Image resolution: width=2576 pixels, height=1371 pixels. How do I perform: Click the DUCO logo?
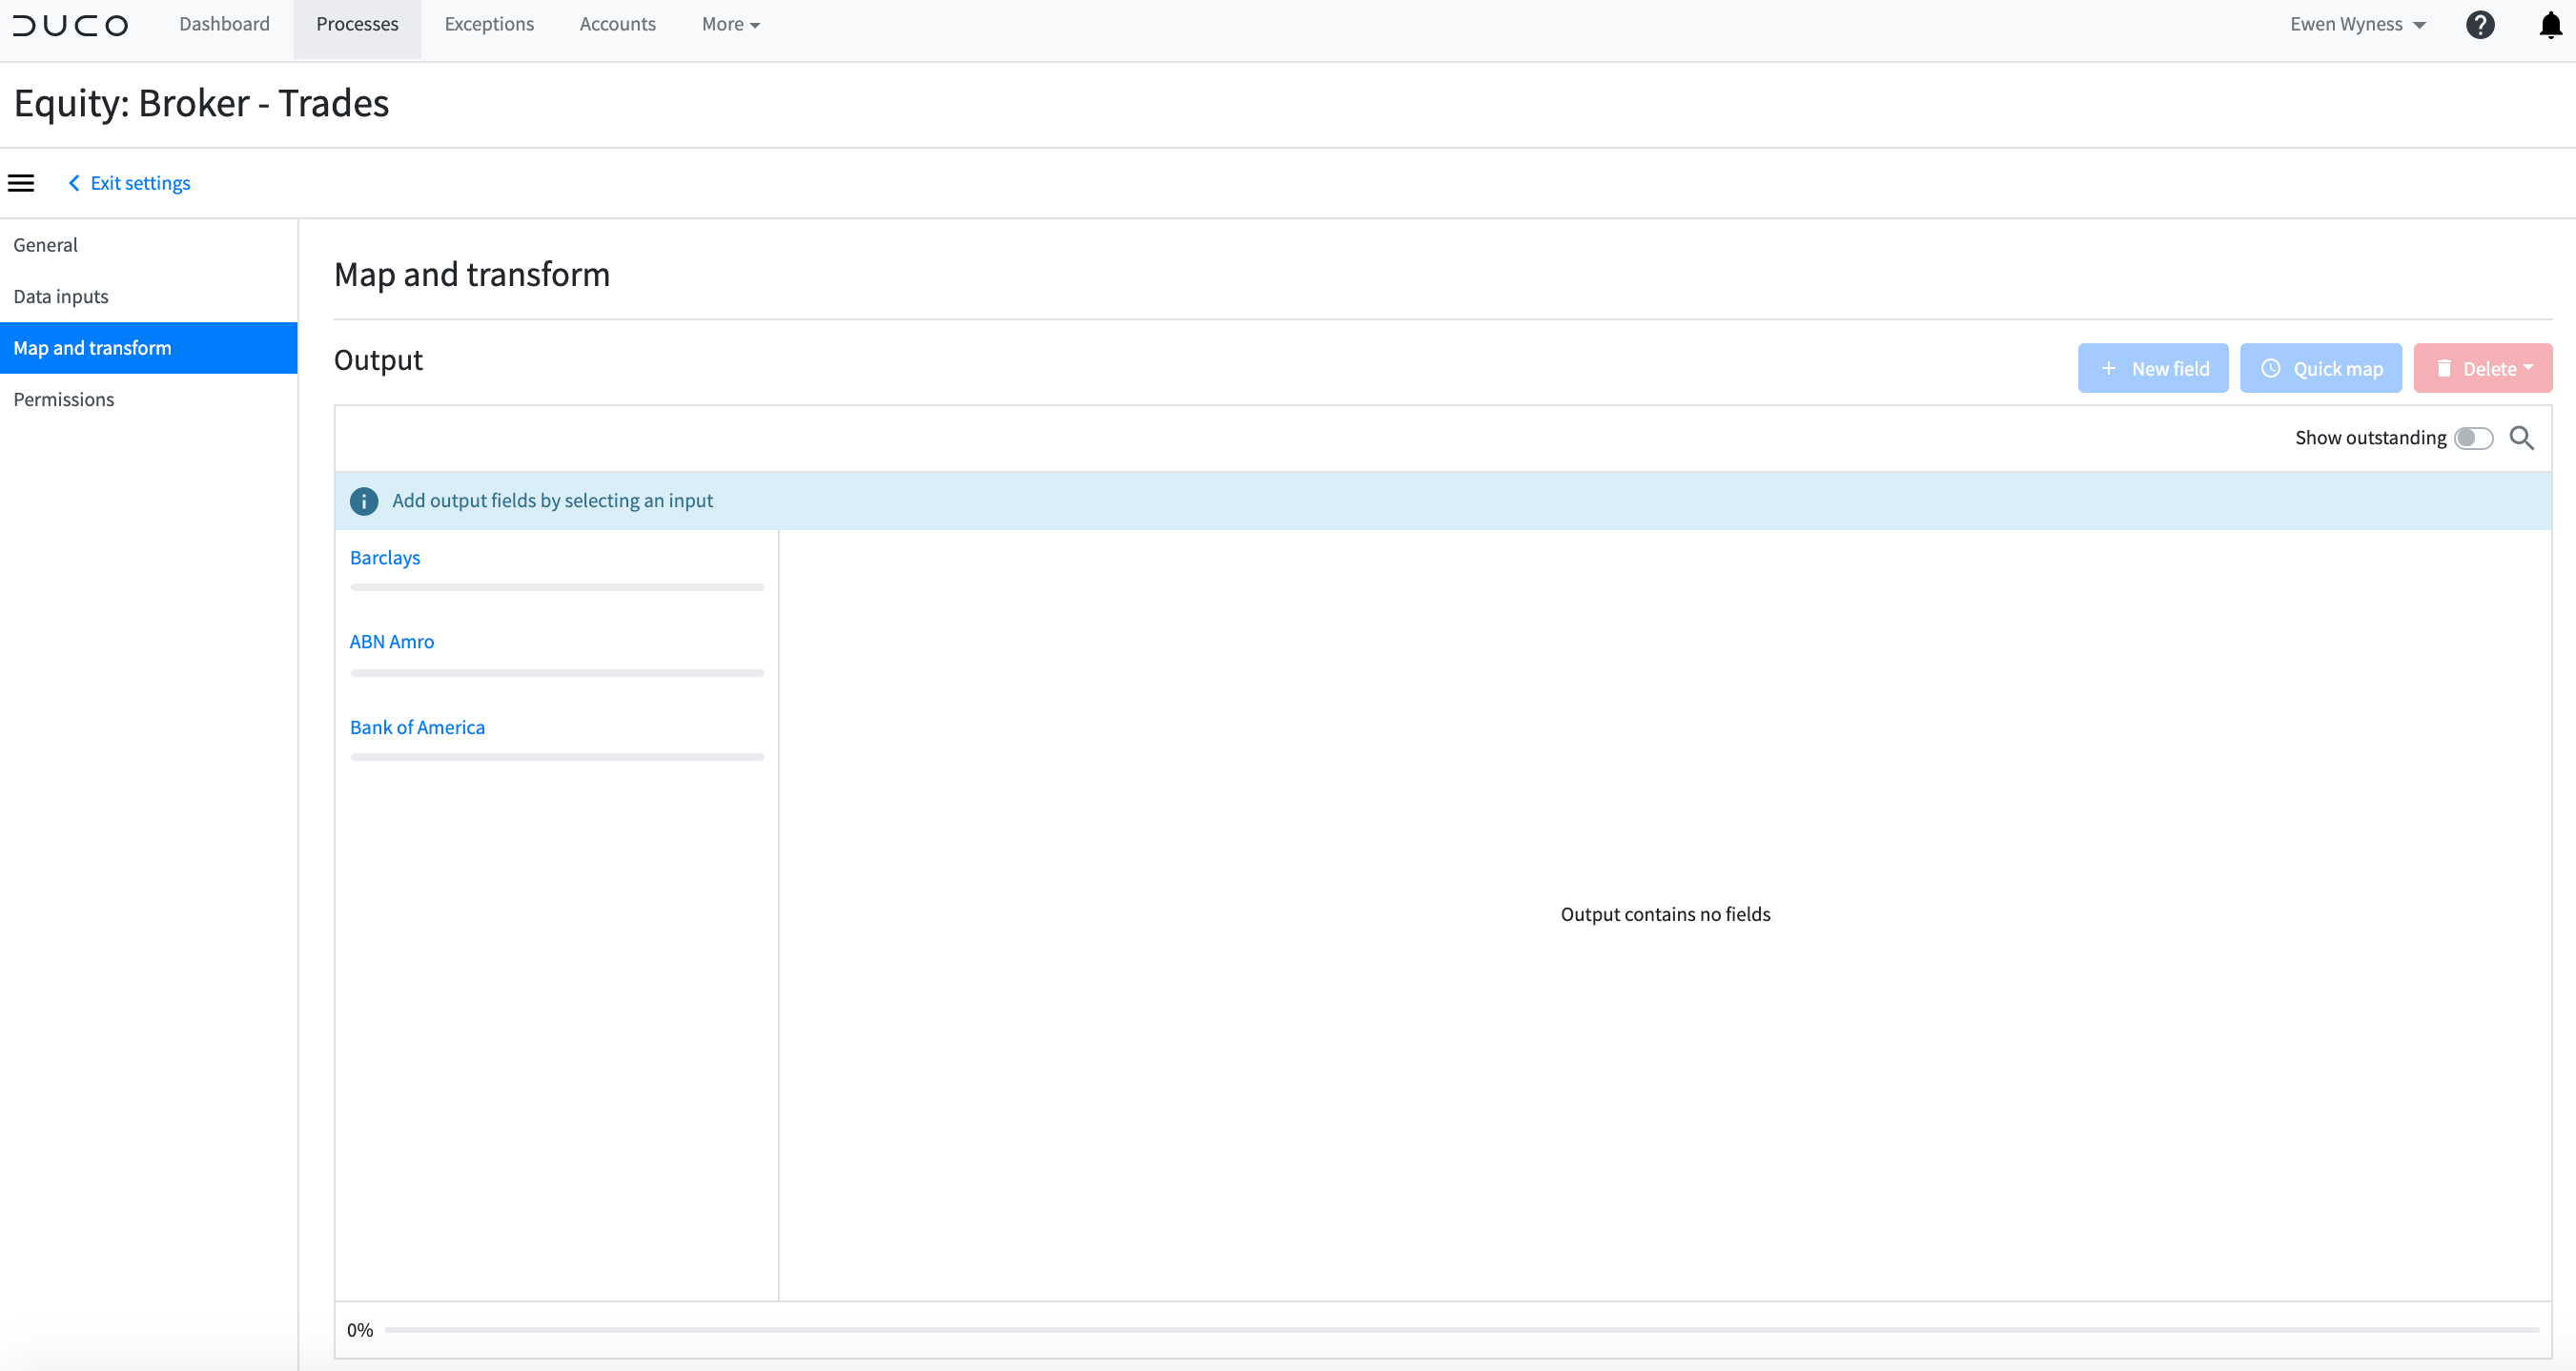pos(70,25)
